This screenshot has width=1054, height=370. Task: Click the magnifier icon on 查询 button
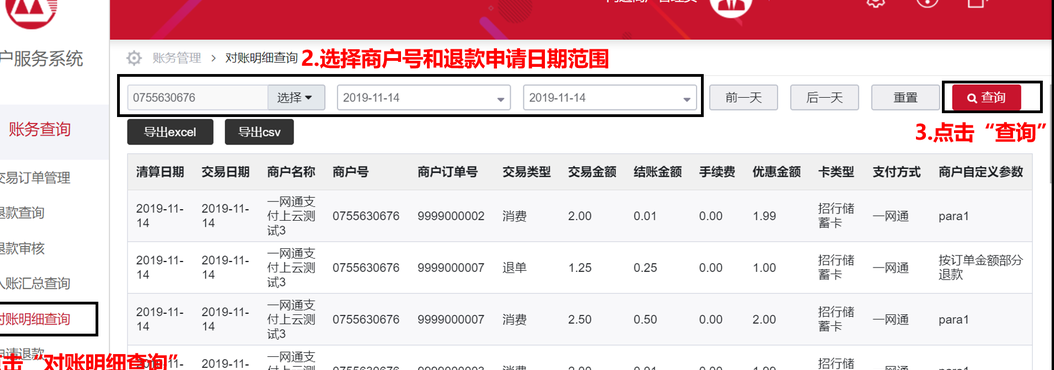click(972, 98)
